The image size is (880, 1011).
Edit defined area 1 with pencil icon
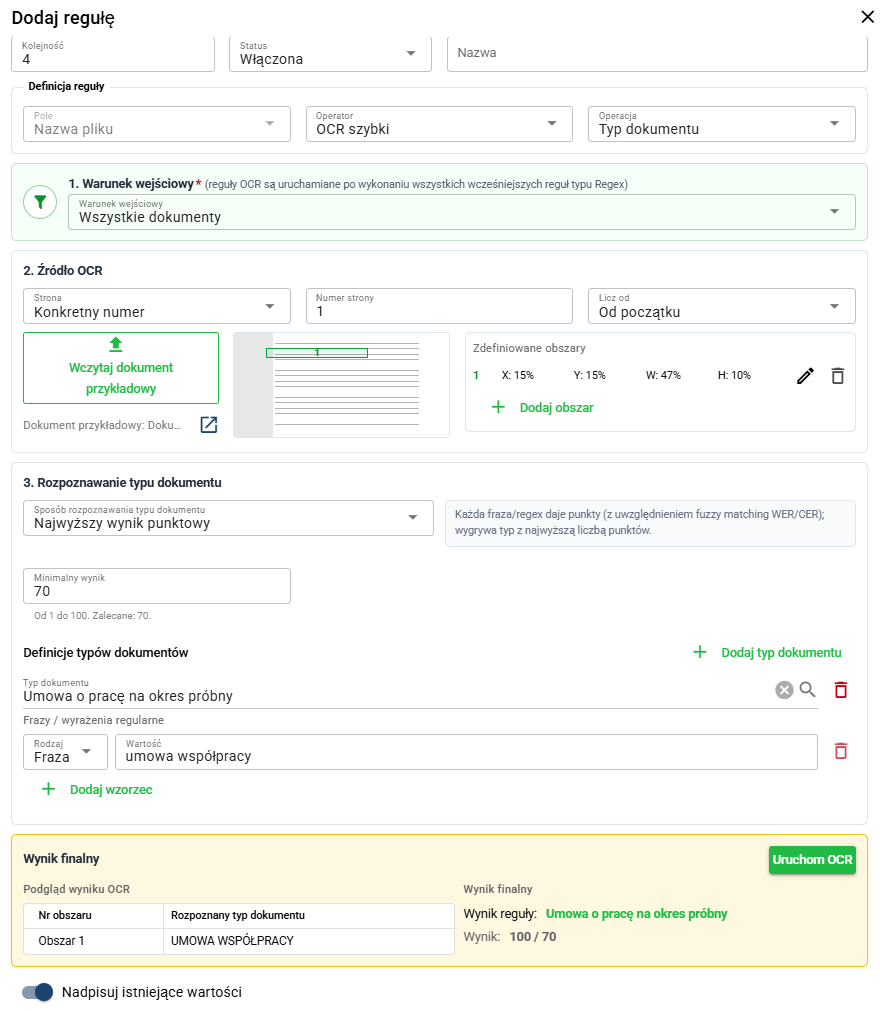805,376
